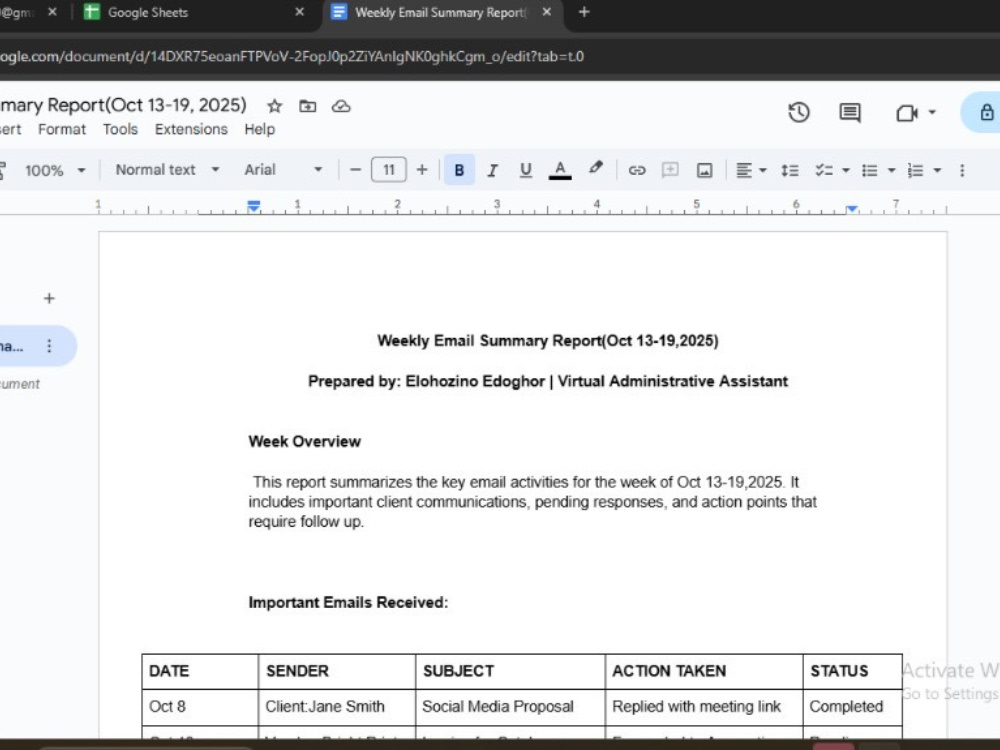Click the left indent ruler marker
The image size is (1000, 750).
point(254,206)
